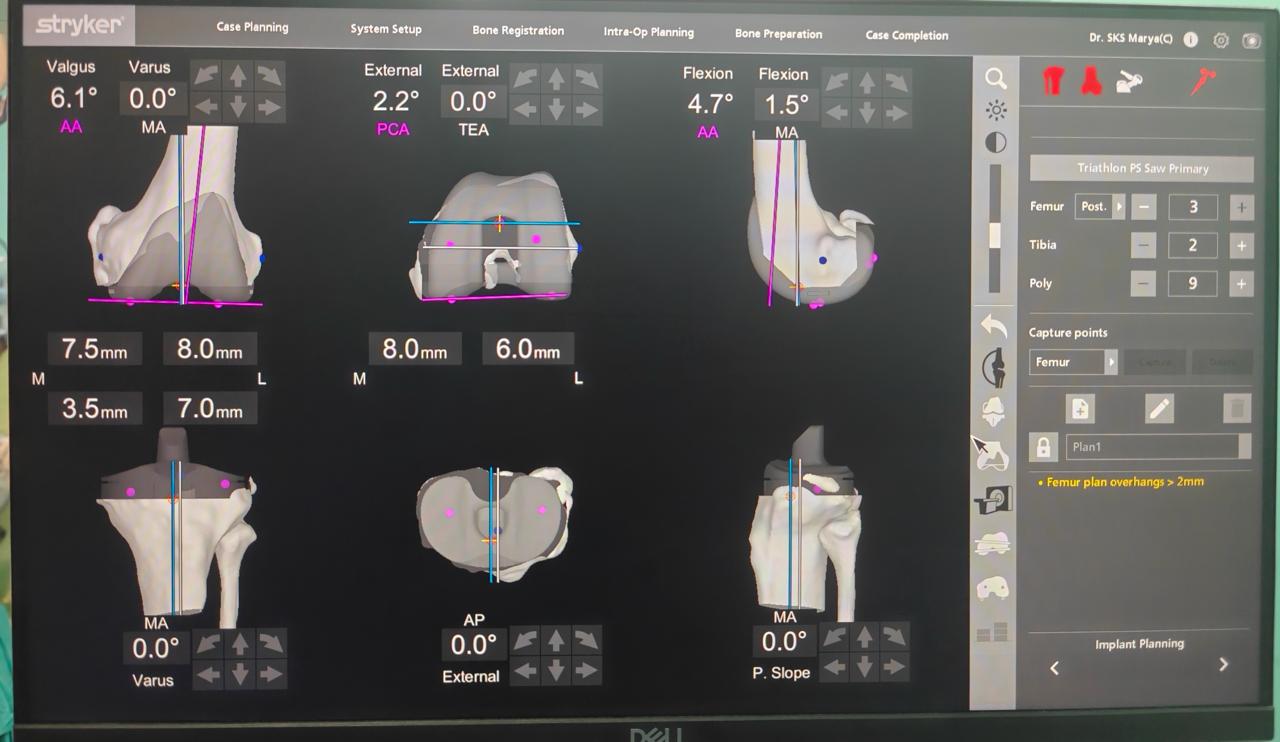Click the magnifier zoom icon

tap(995, 79)
